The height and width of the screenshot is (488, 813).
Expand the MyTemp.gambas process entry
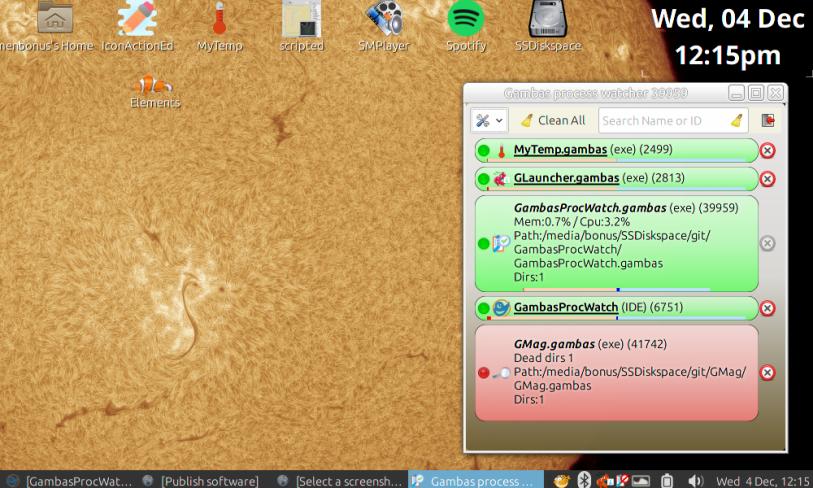click(560, 150)
